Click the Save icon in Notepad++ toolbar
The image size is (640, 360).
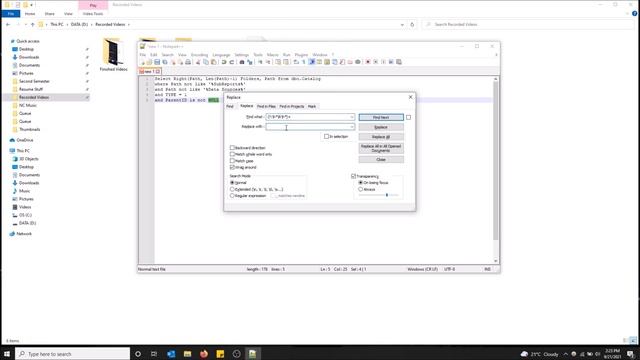157,62
